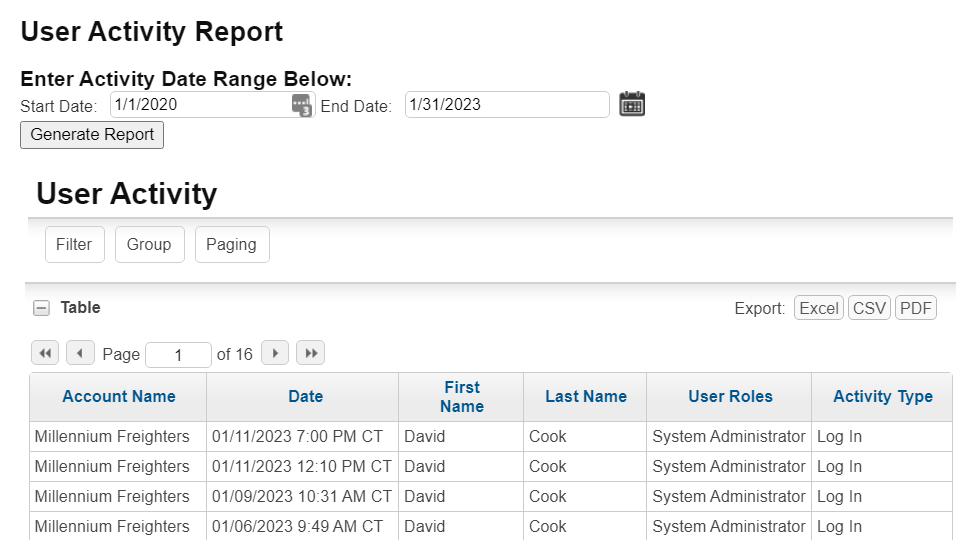Click in the End Date field
This screenshot has height=540, width=975.
click(x=507, y=105)
